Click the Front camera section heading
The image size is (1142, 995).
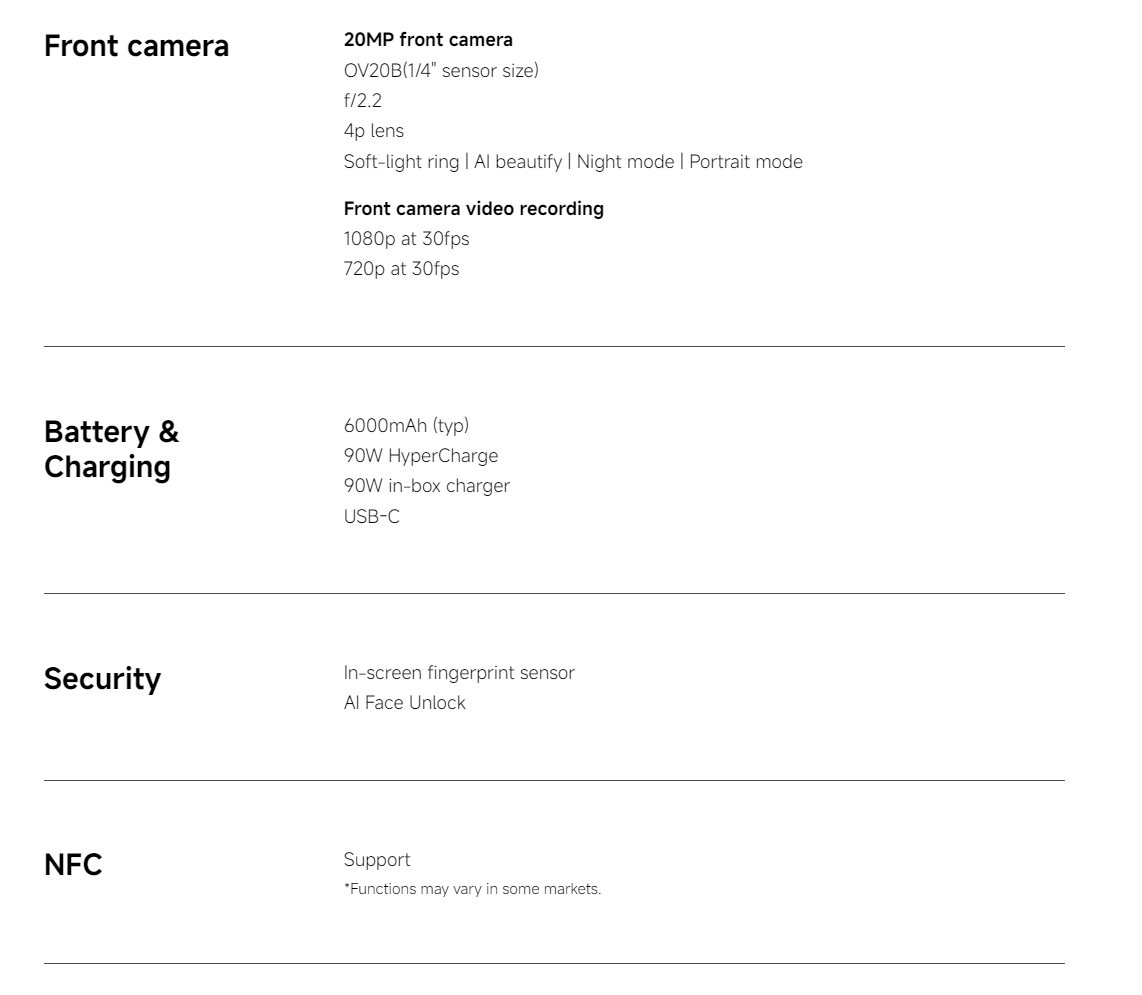pos(136,46)
